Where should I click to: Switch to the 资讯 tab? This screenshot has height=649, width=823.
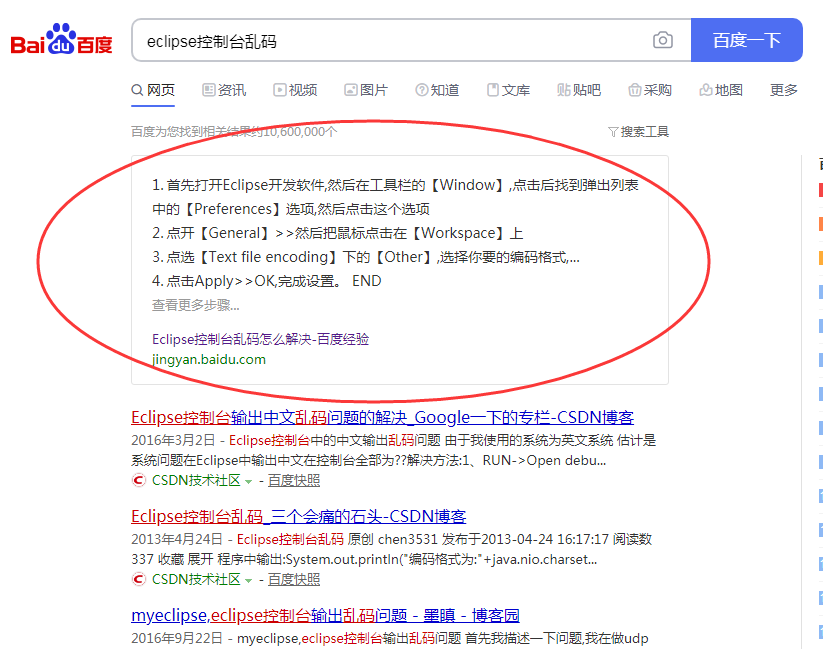[224, 90]
